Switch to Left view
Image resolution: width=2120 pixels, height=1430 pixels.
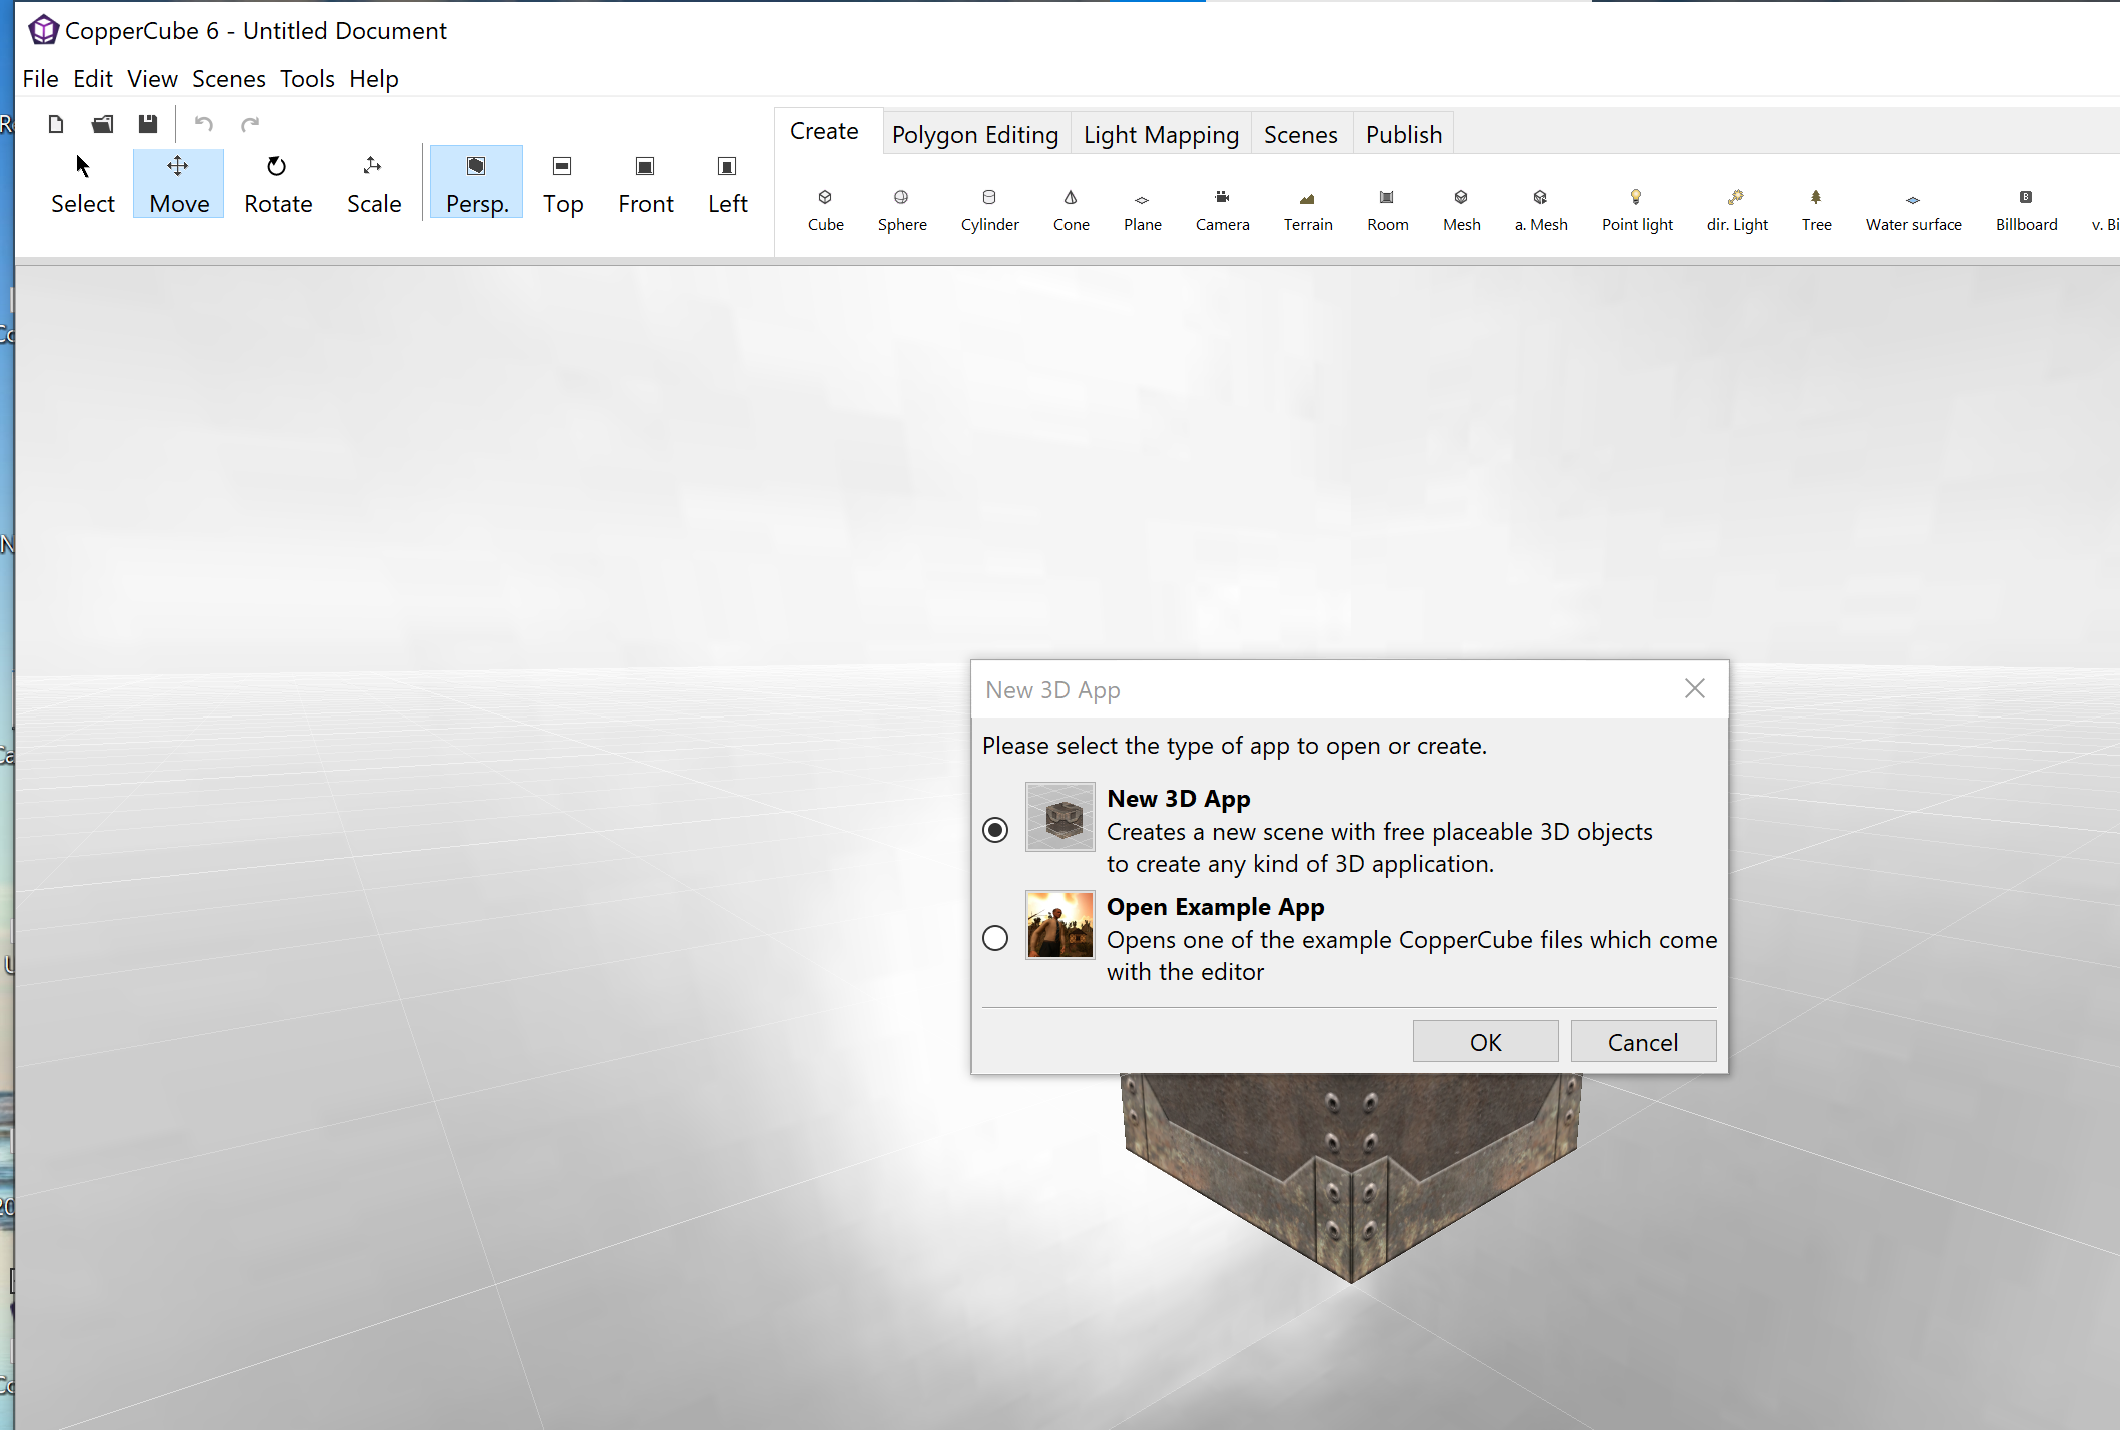728,184
